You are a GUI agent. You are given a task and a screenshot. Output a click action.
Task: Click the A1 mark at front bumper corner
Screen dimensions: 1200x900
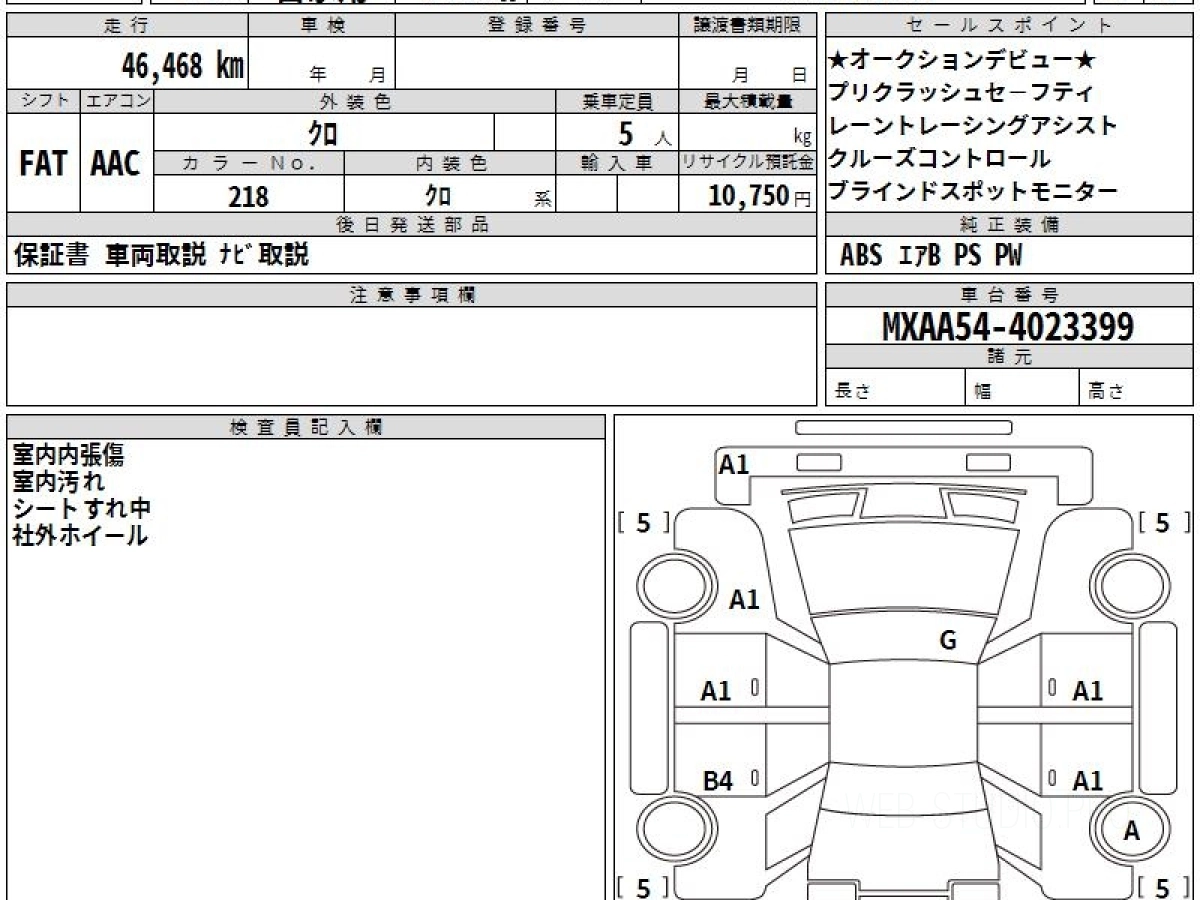click(x=734, y=464)
